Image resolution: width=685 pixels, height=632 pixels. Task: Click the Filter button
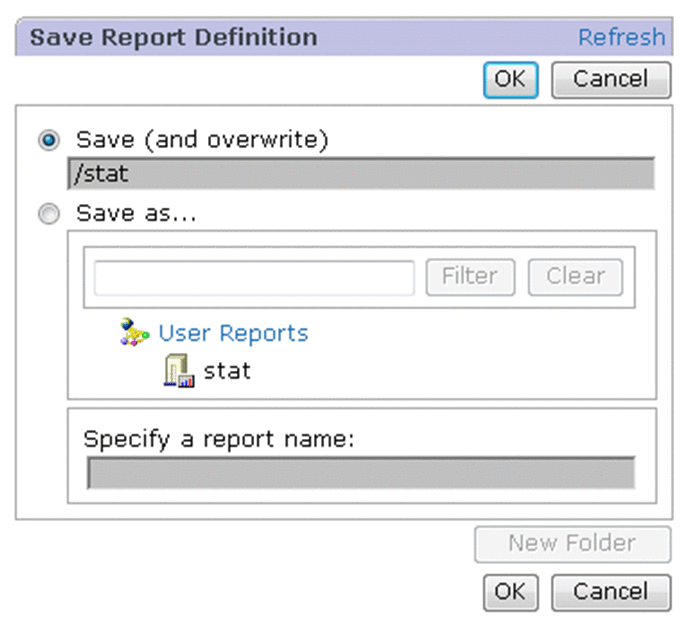tap(470, 277)
